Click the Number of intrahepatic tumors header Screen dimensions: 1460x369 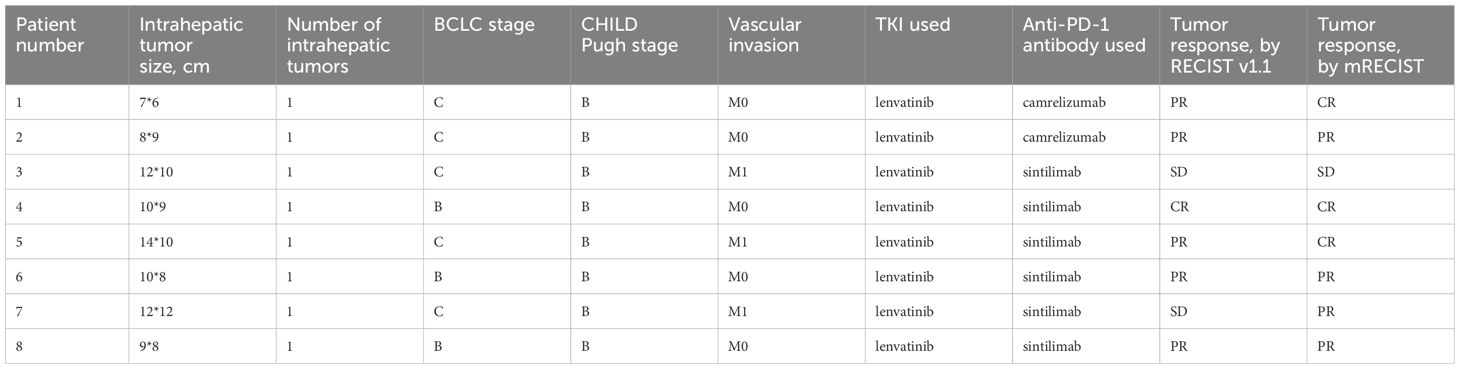(x=350, y=45)
